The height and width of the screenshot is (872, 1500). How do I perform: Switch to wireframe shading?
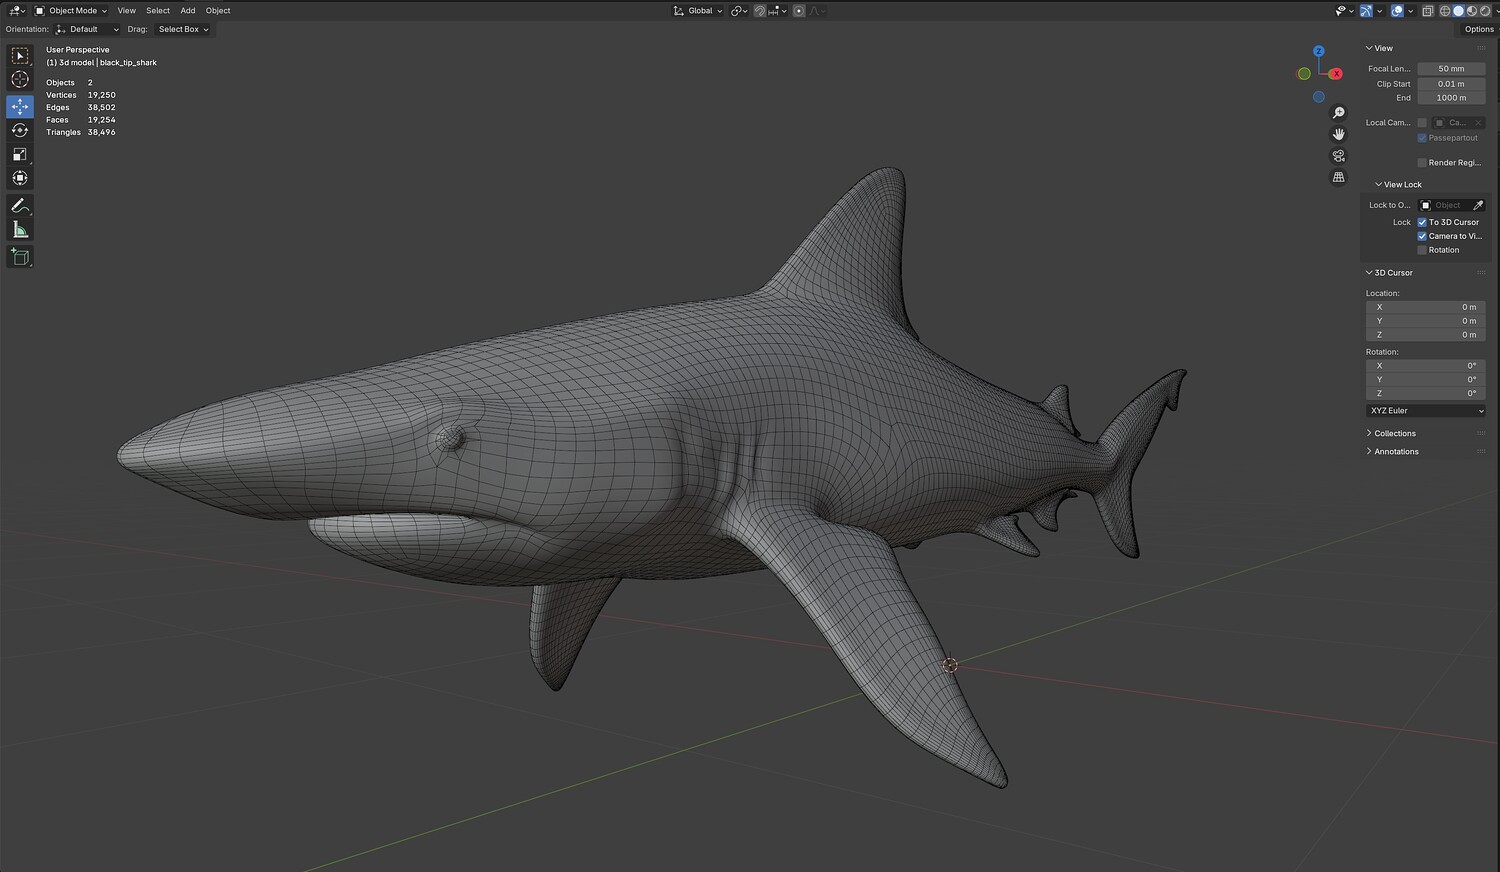[x=1445, y=11]
